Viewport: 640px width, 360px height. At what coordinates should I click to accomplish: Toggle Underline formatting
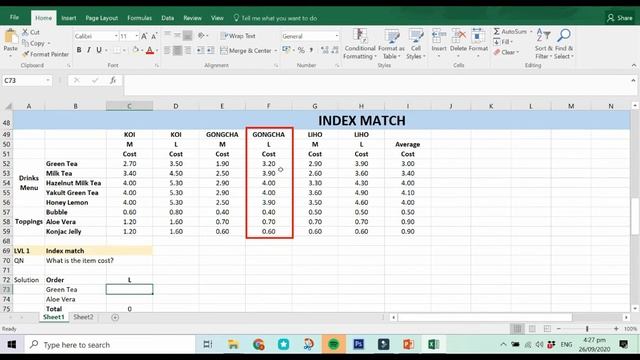click(99, 50)
